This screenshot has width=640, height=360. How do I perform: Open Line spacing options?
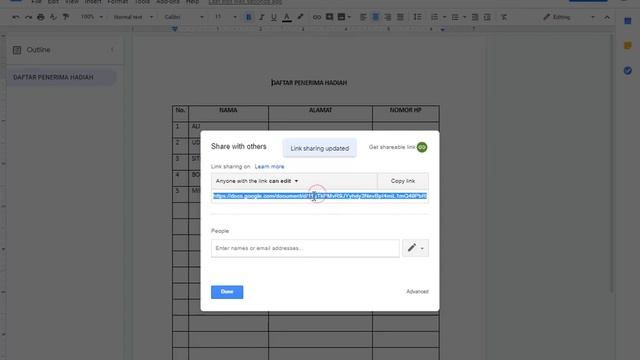tap(417, 17)
